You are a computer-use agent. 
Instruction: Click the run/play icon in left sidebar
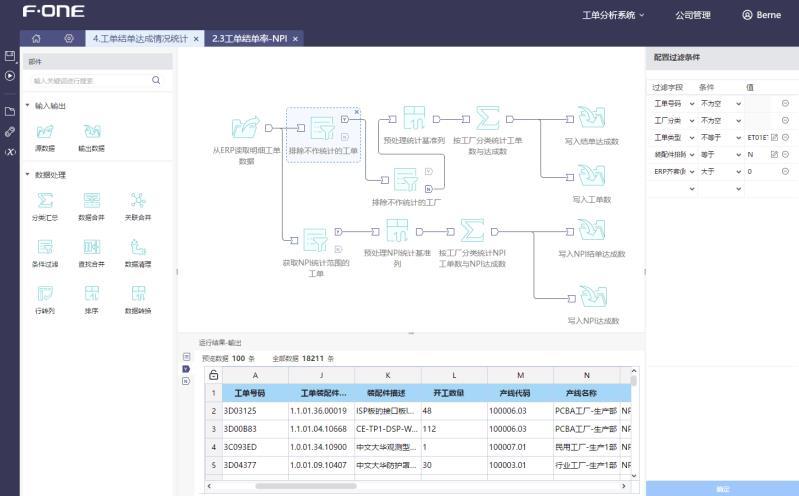click(x=10, y=76)
